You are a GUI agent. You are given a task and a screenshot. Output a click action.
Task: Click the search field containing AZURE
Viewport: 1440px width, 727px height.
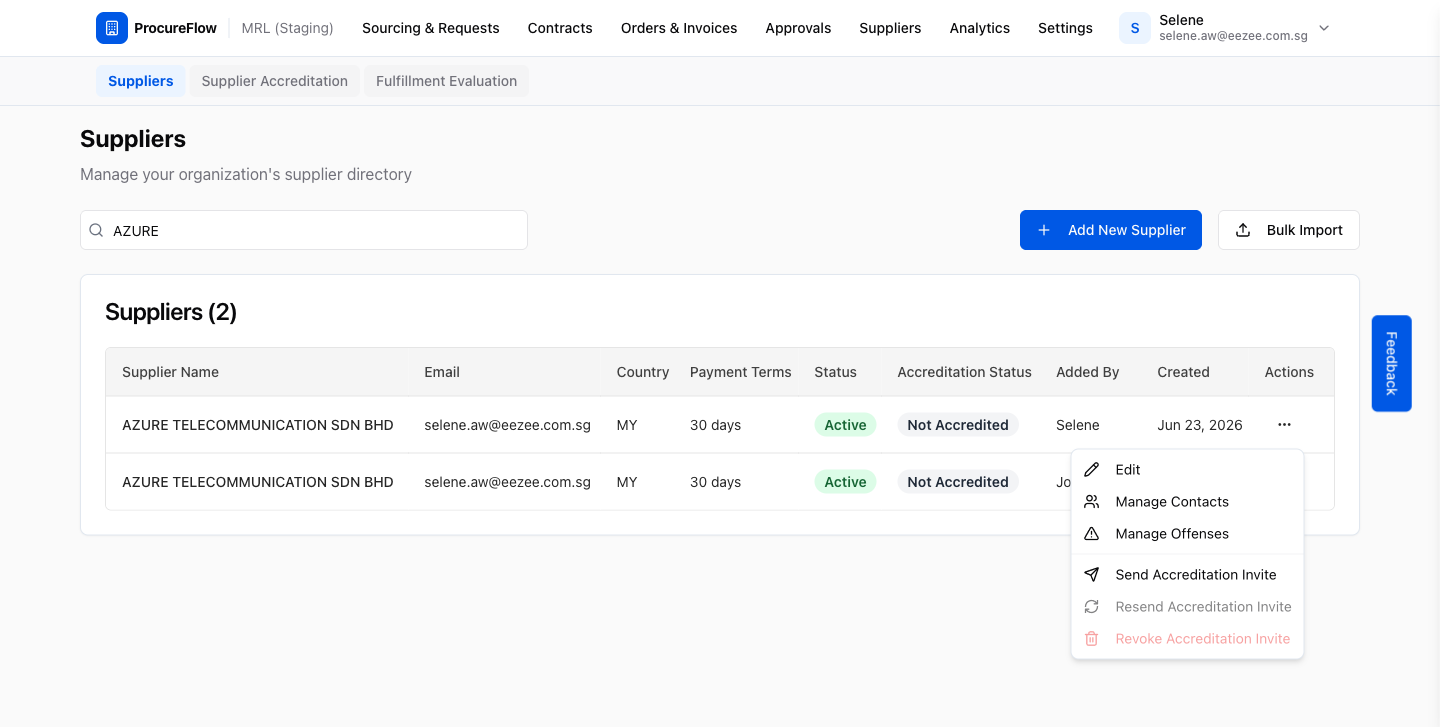coord(304,230)
